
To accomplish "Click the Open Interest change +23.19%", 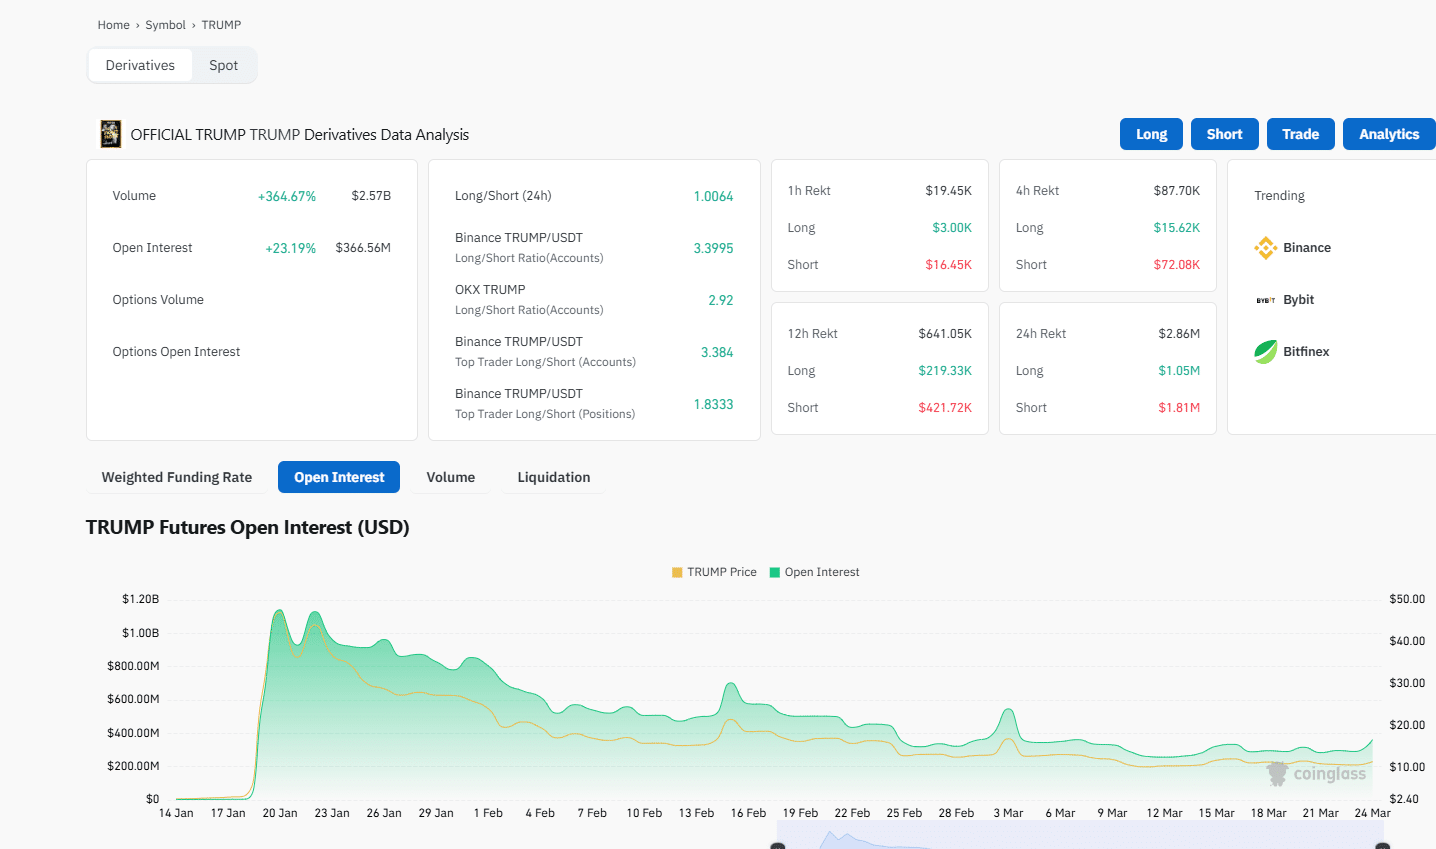I will [291, 248].
